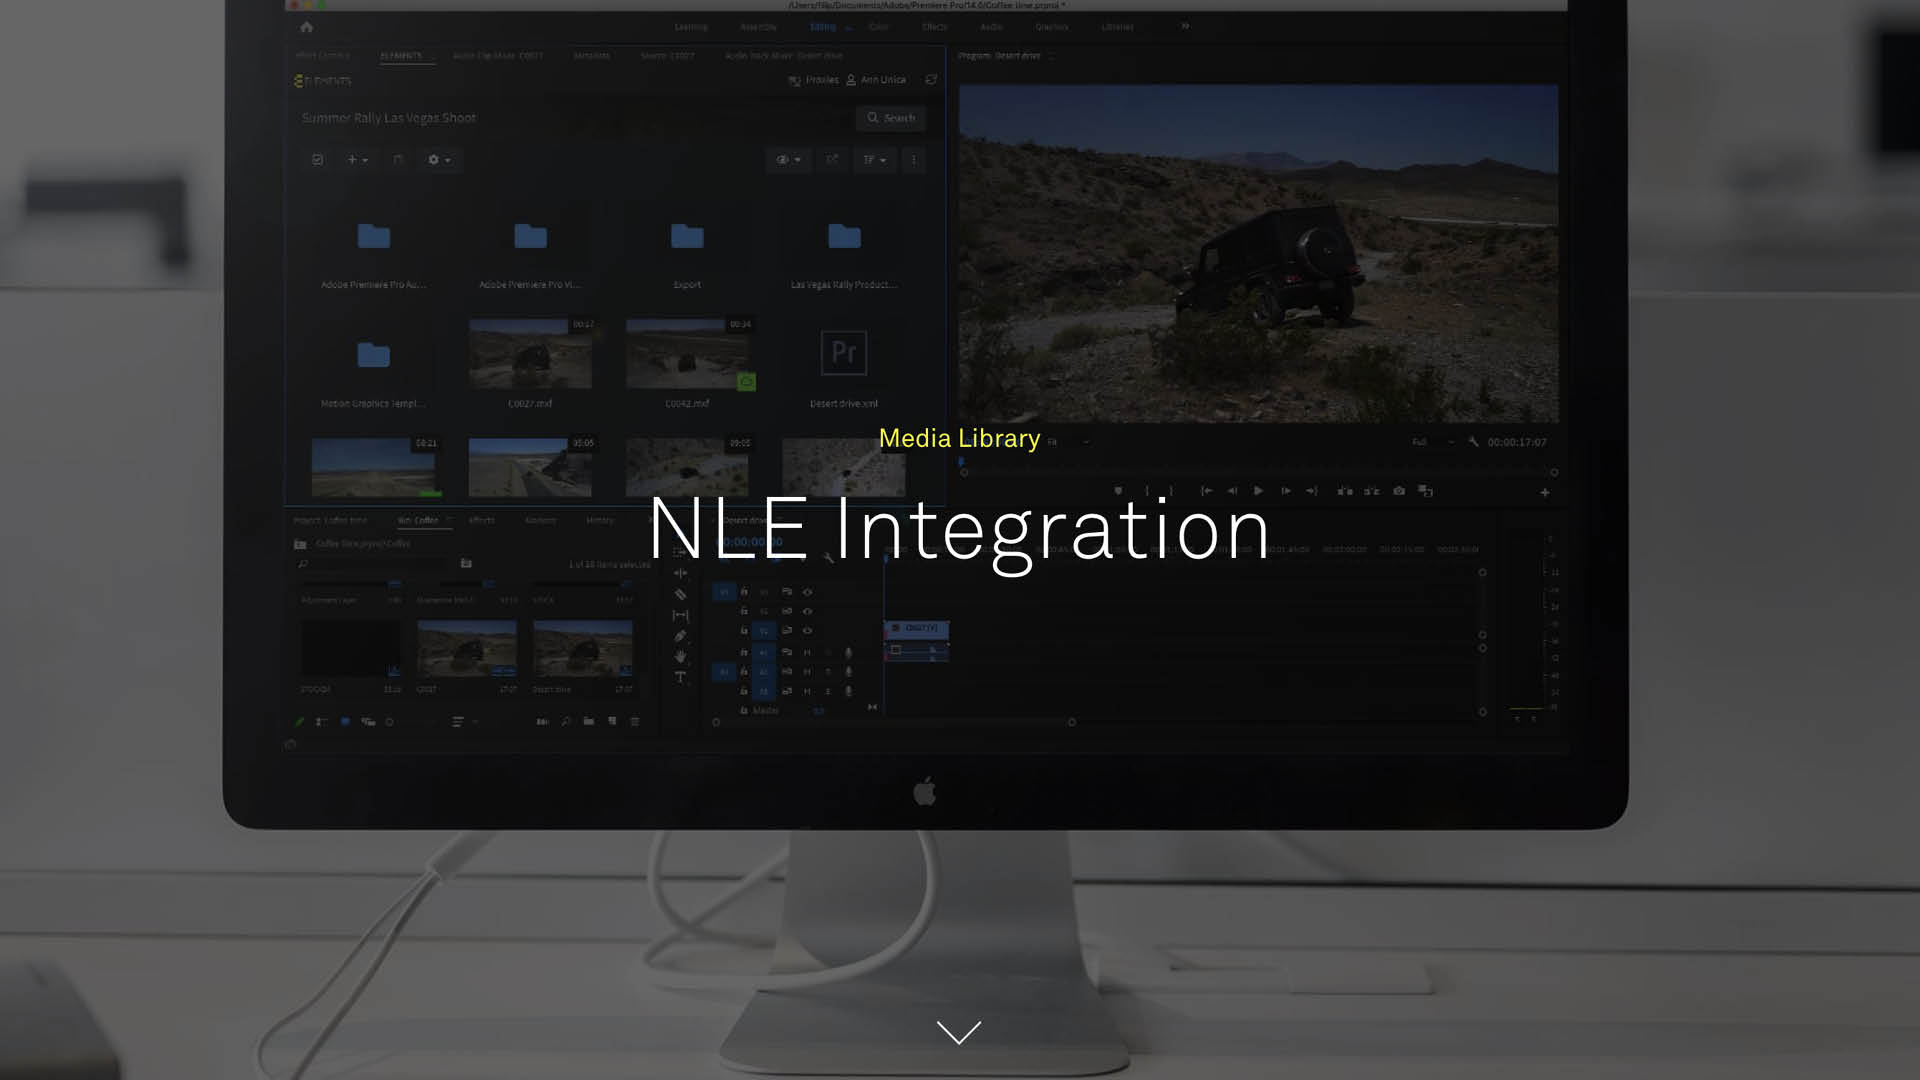The height and width of the screenshot is (1080, 1920).
Task: Open the Program monitor wrench settings
Action: pyautogui.click(x=1473, y=442)
